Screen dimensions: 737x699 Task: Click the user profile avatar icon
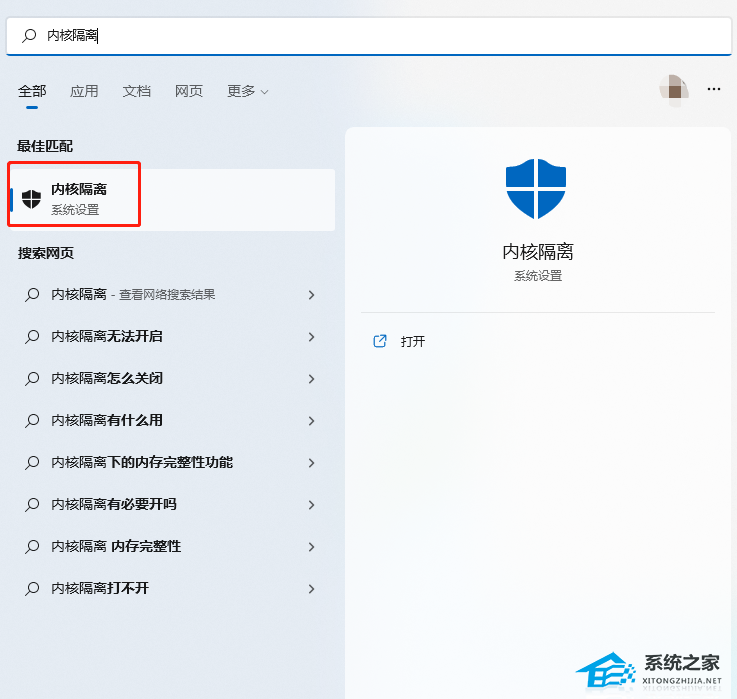point(674,89)
